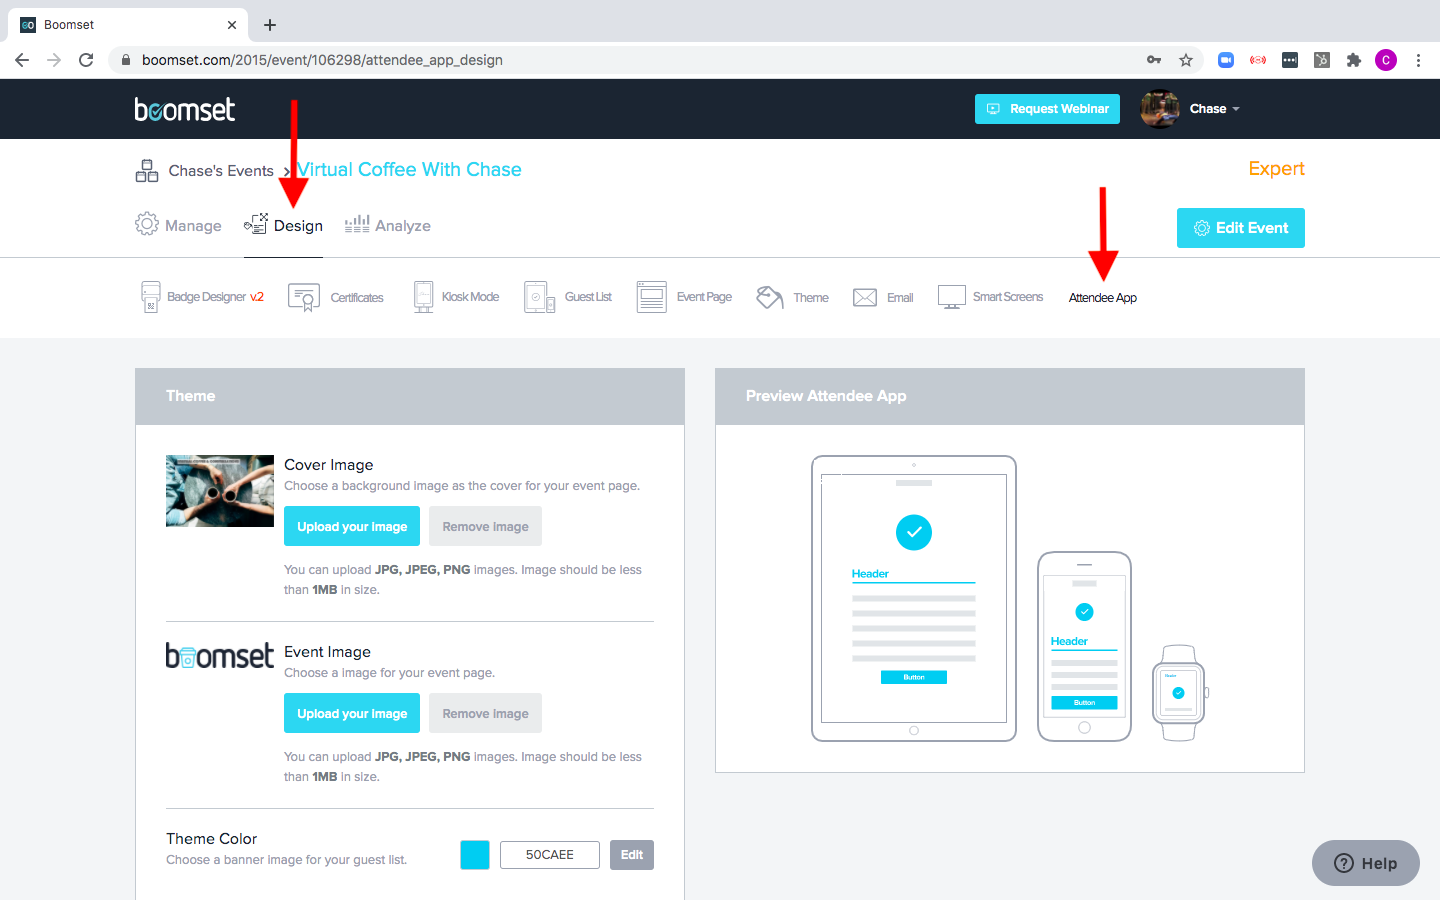This screenshot has height=900, width=1440.
Task: Click the phone preview mockup
Action: (x=1085, y=647)
